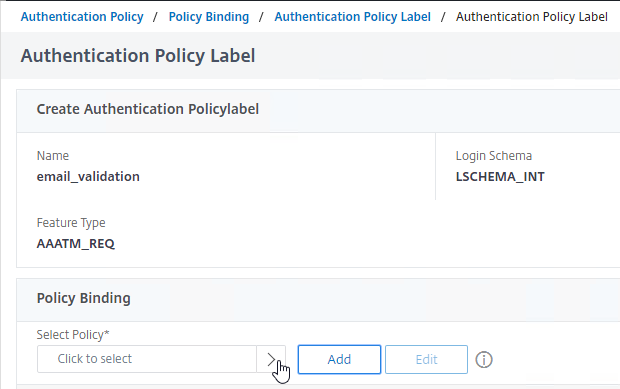Click the Authentication Policy Label page heading
This screenshot has width=620, height=389.
[x=138, y=56]
